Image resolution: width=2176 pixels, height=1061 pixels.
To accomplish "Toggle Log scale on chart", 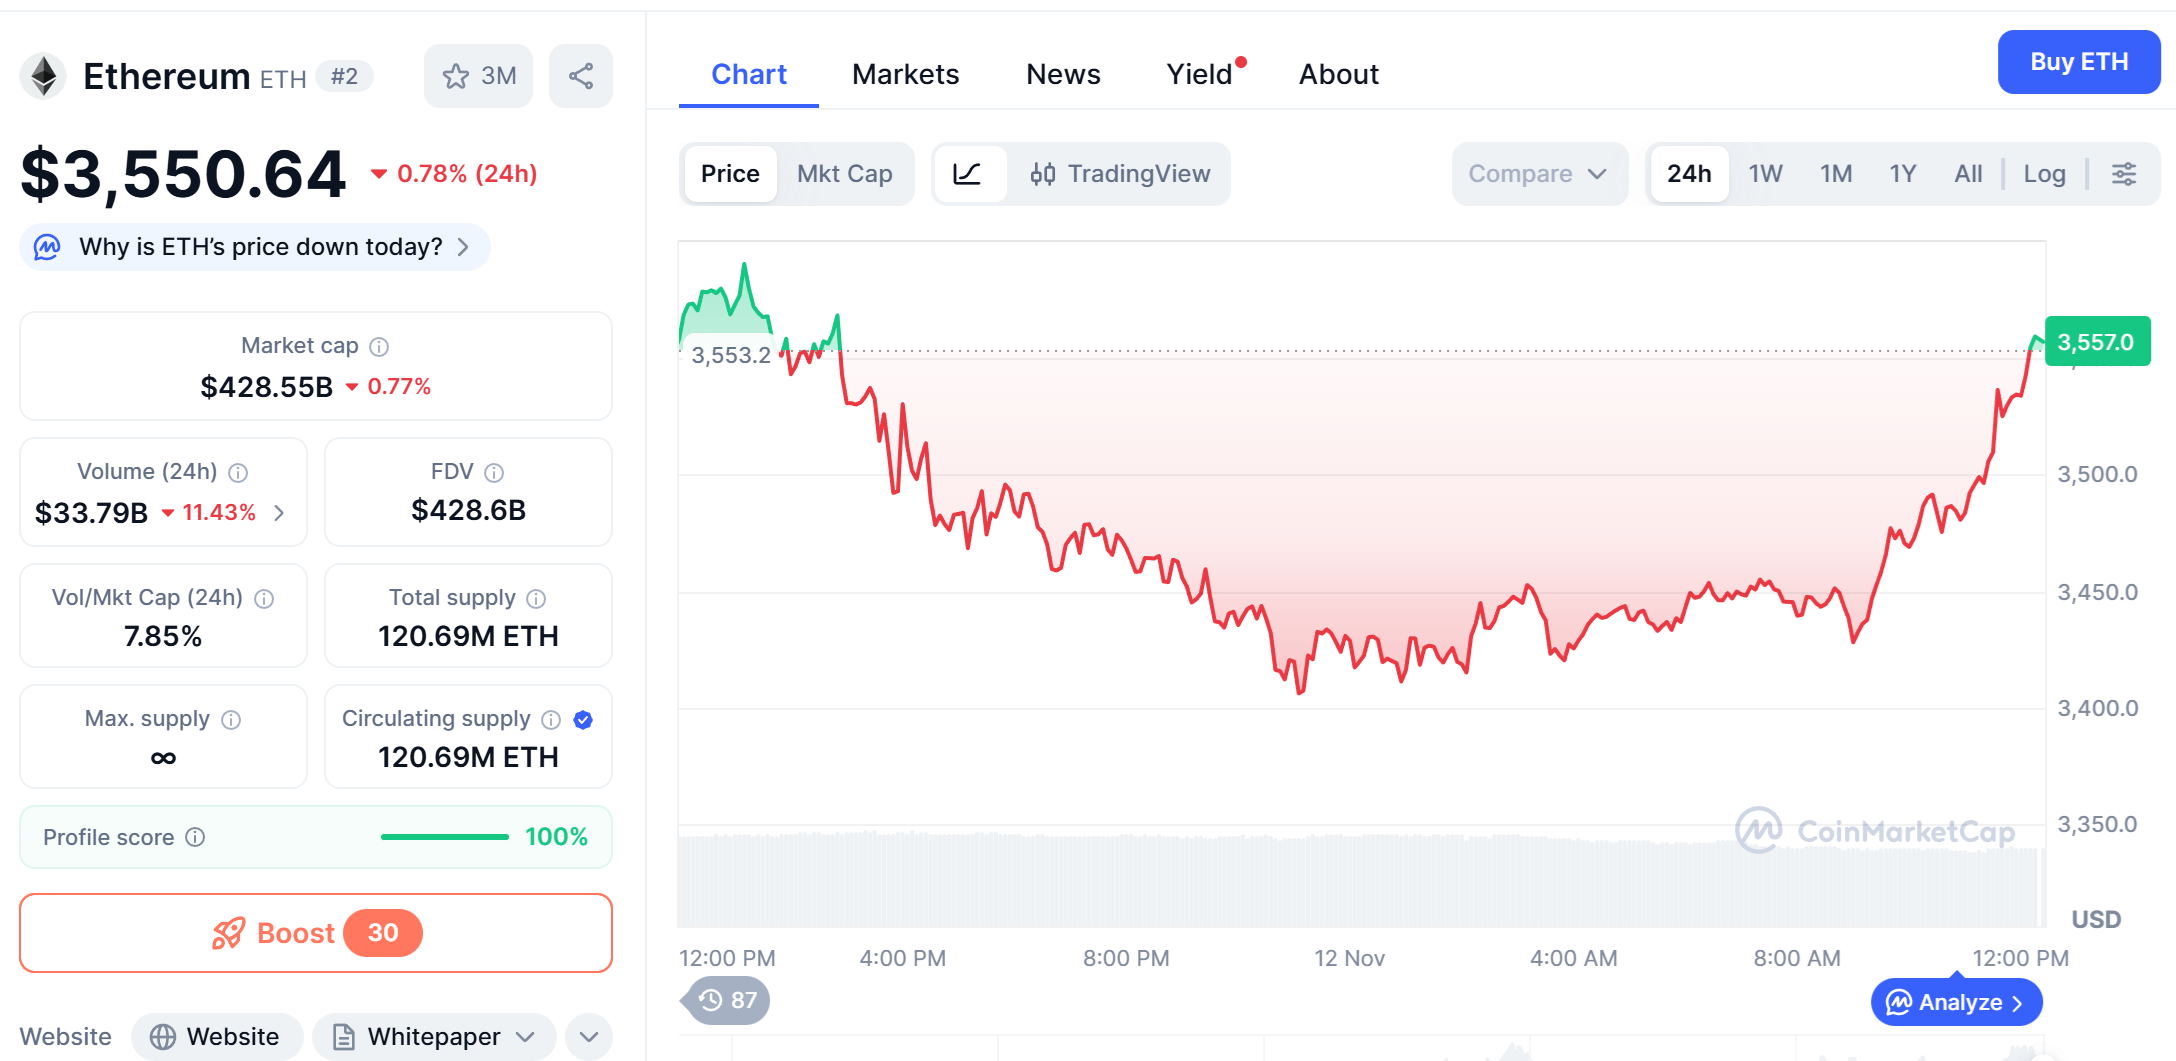I will [2044, 174].
